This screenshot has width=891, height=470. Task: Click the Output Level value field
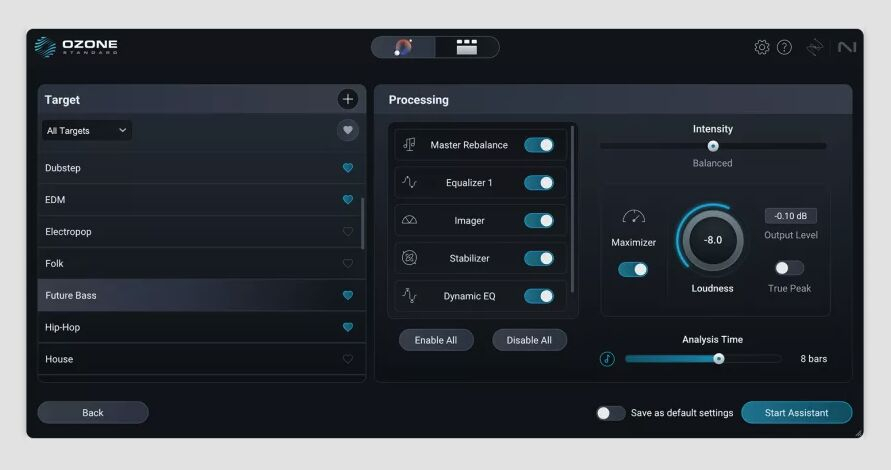[790, 216]
